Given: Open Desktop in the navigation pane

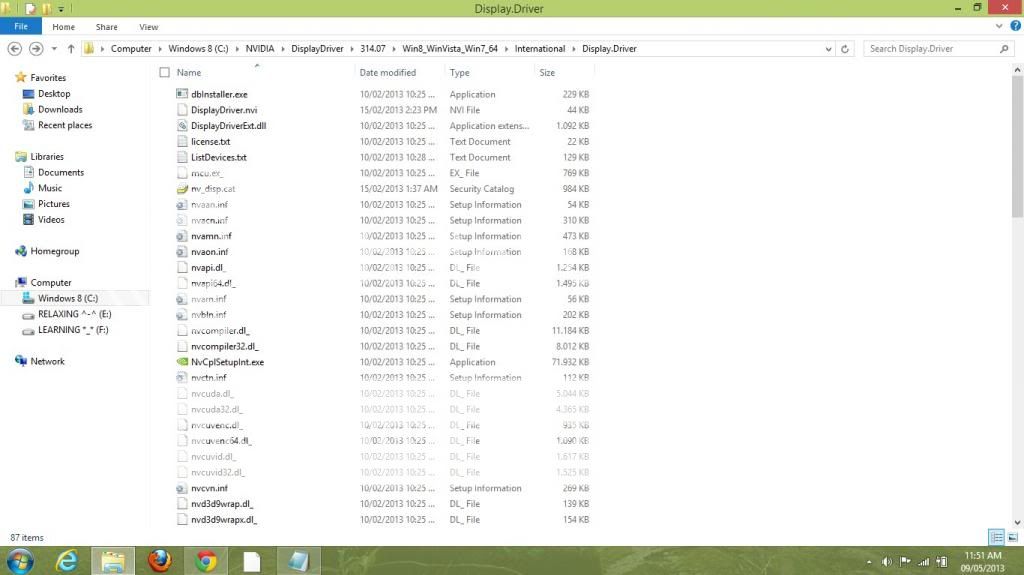Looking at the screenshot, I should [x=54, y=93].
